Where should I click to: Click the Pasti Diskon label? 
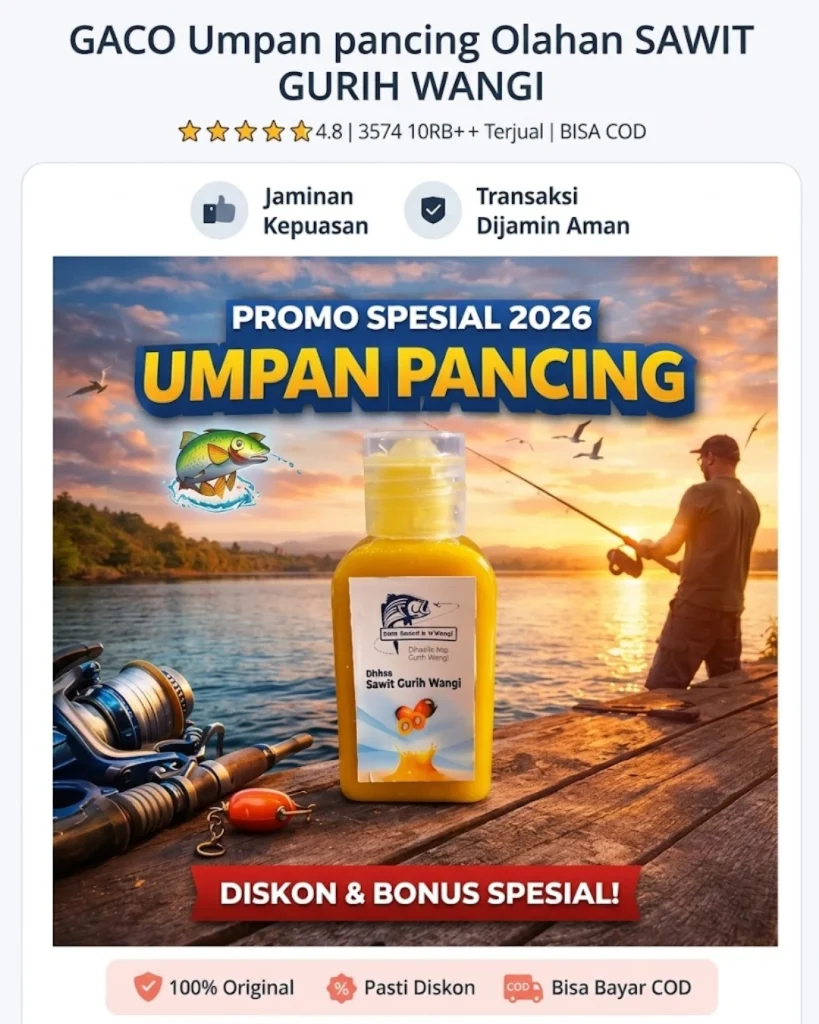[419, 987]
